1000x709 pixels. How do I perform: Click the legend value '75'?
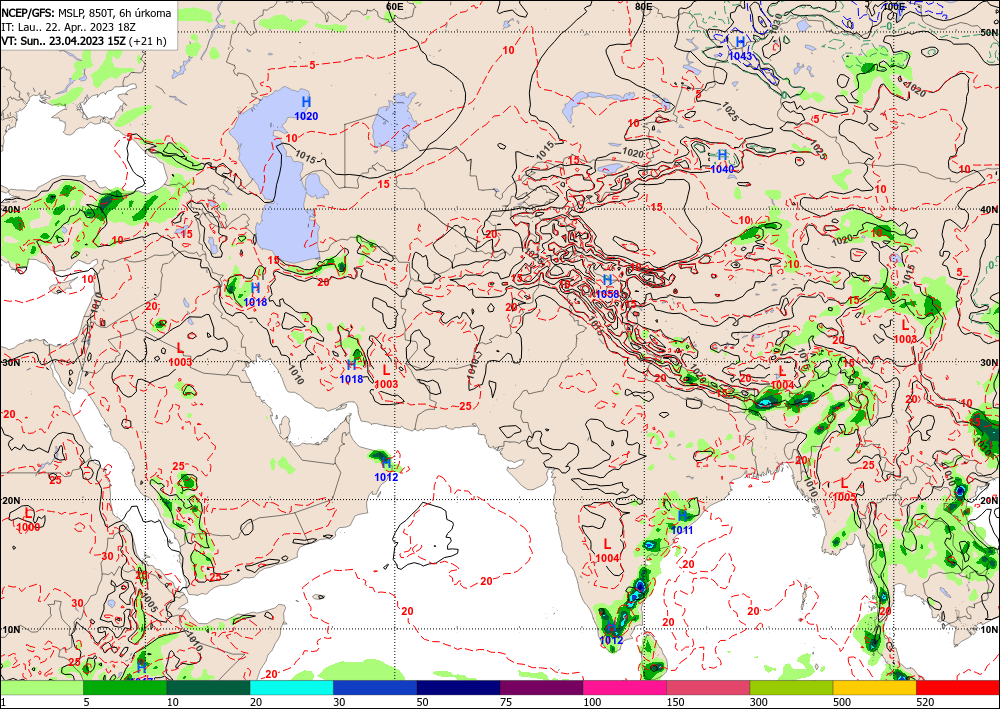click(505, 703)
